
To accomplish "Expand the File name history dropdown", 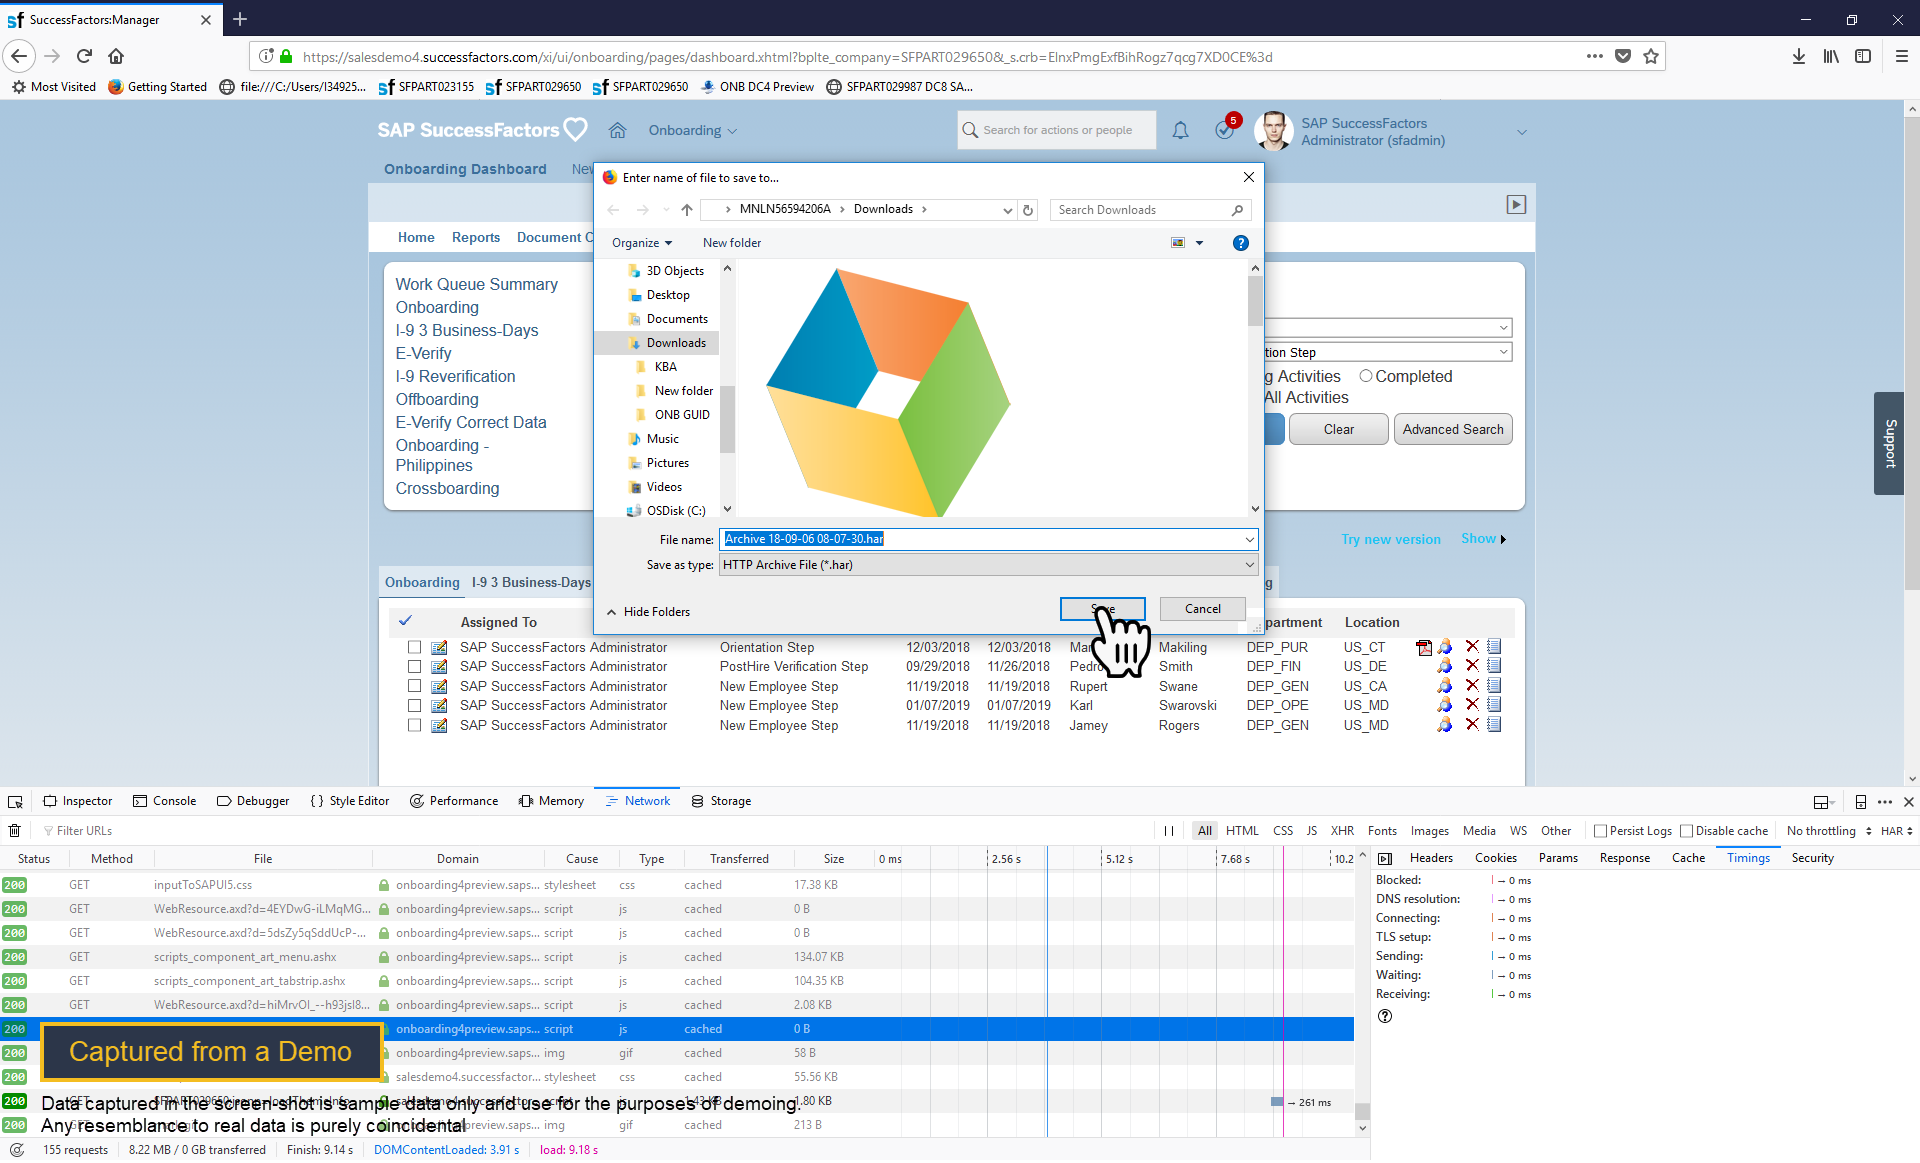I will pos(1249,540).
